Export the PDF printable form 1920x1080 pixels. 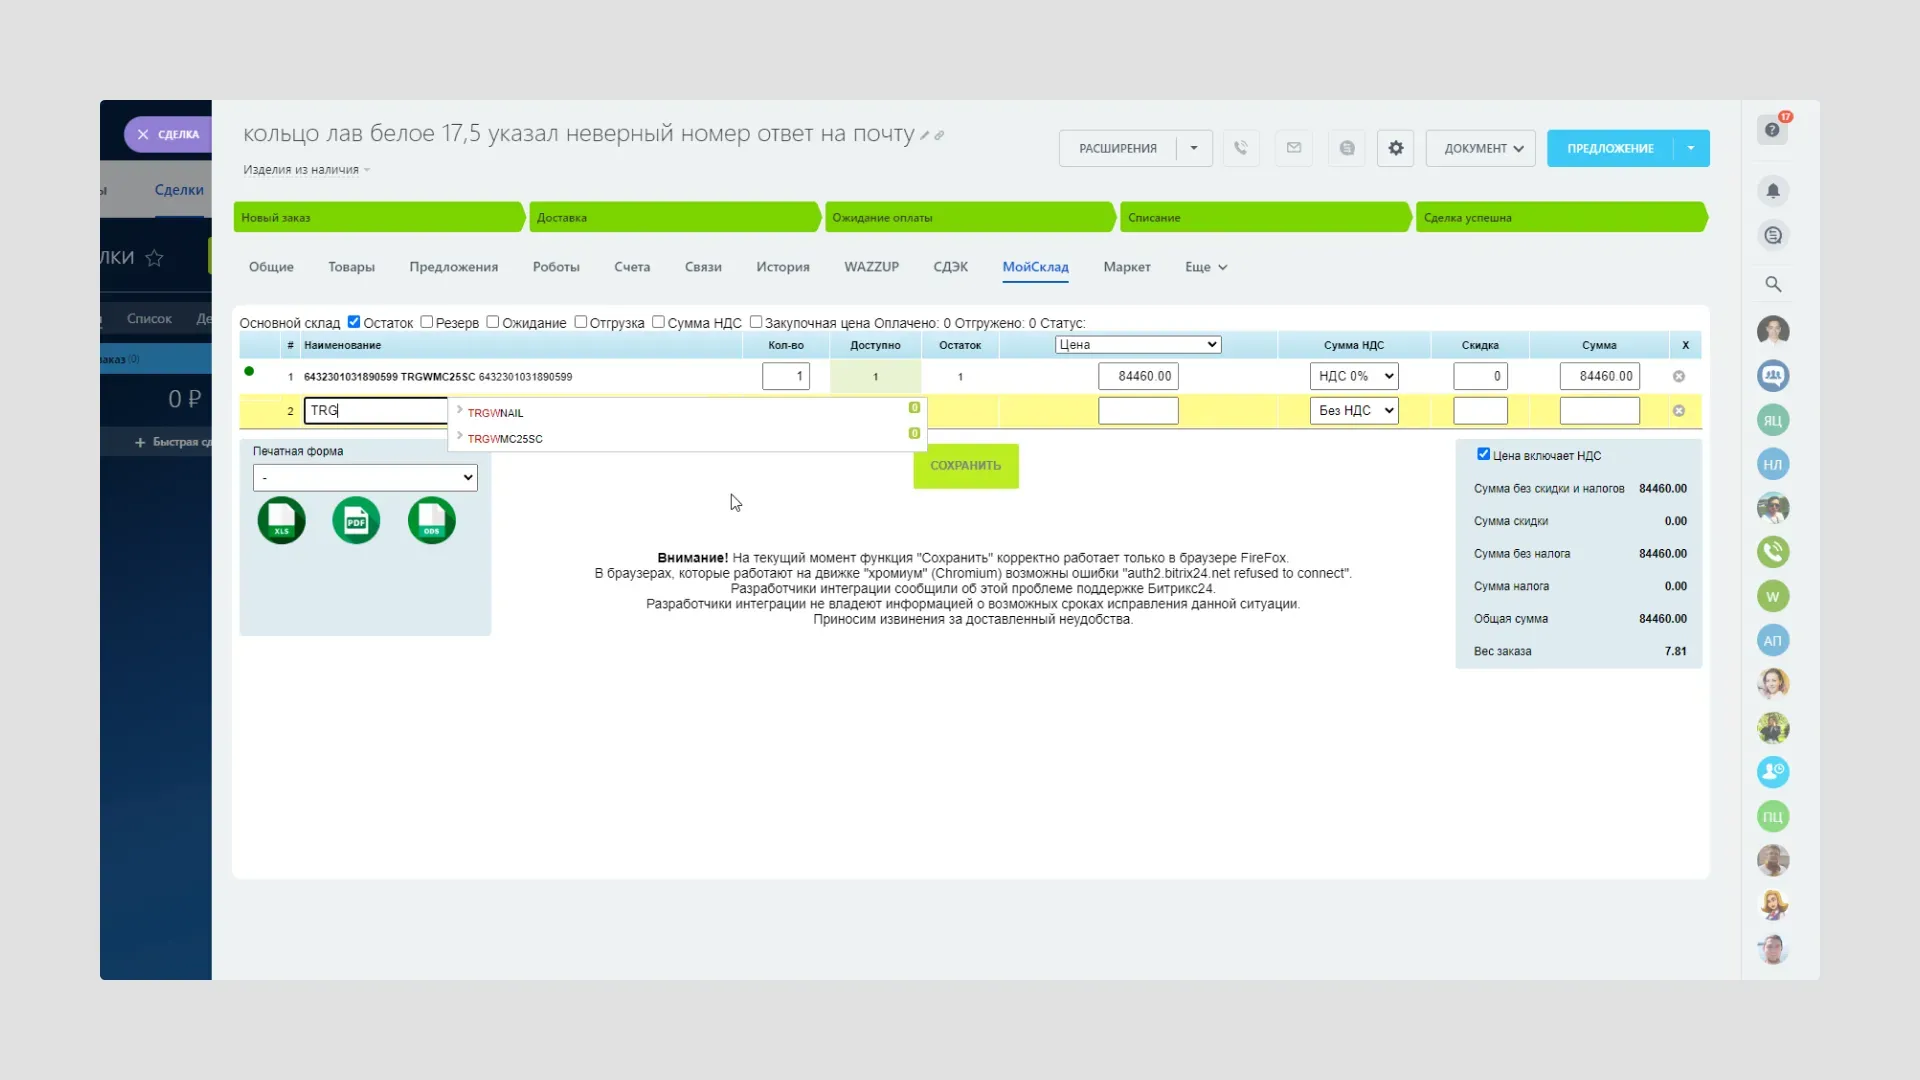[356, 521]
